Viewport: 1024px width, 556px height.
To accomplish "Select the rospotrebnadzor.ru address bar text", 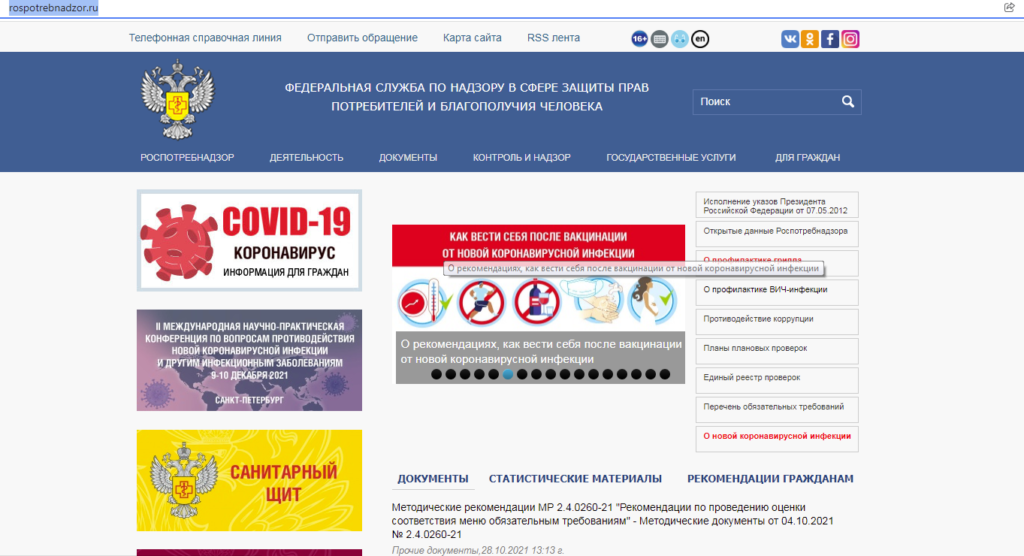I will click(x=54, y=8).
